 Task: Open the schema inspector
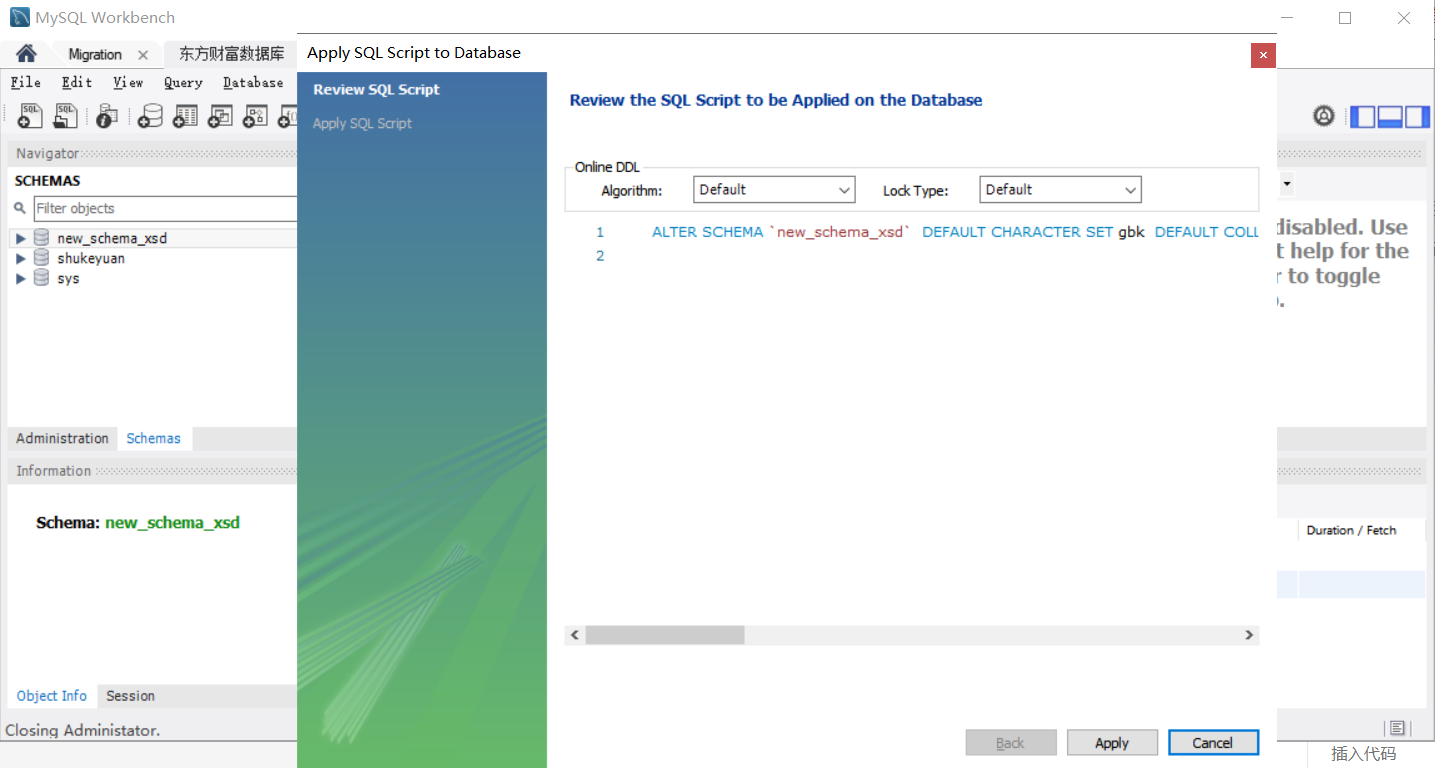pyautogui.click(x=106, y=116)
